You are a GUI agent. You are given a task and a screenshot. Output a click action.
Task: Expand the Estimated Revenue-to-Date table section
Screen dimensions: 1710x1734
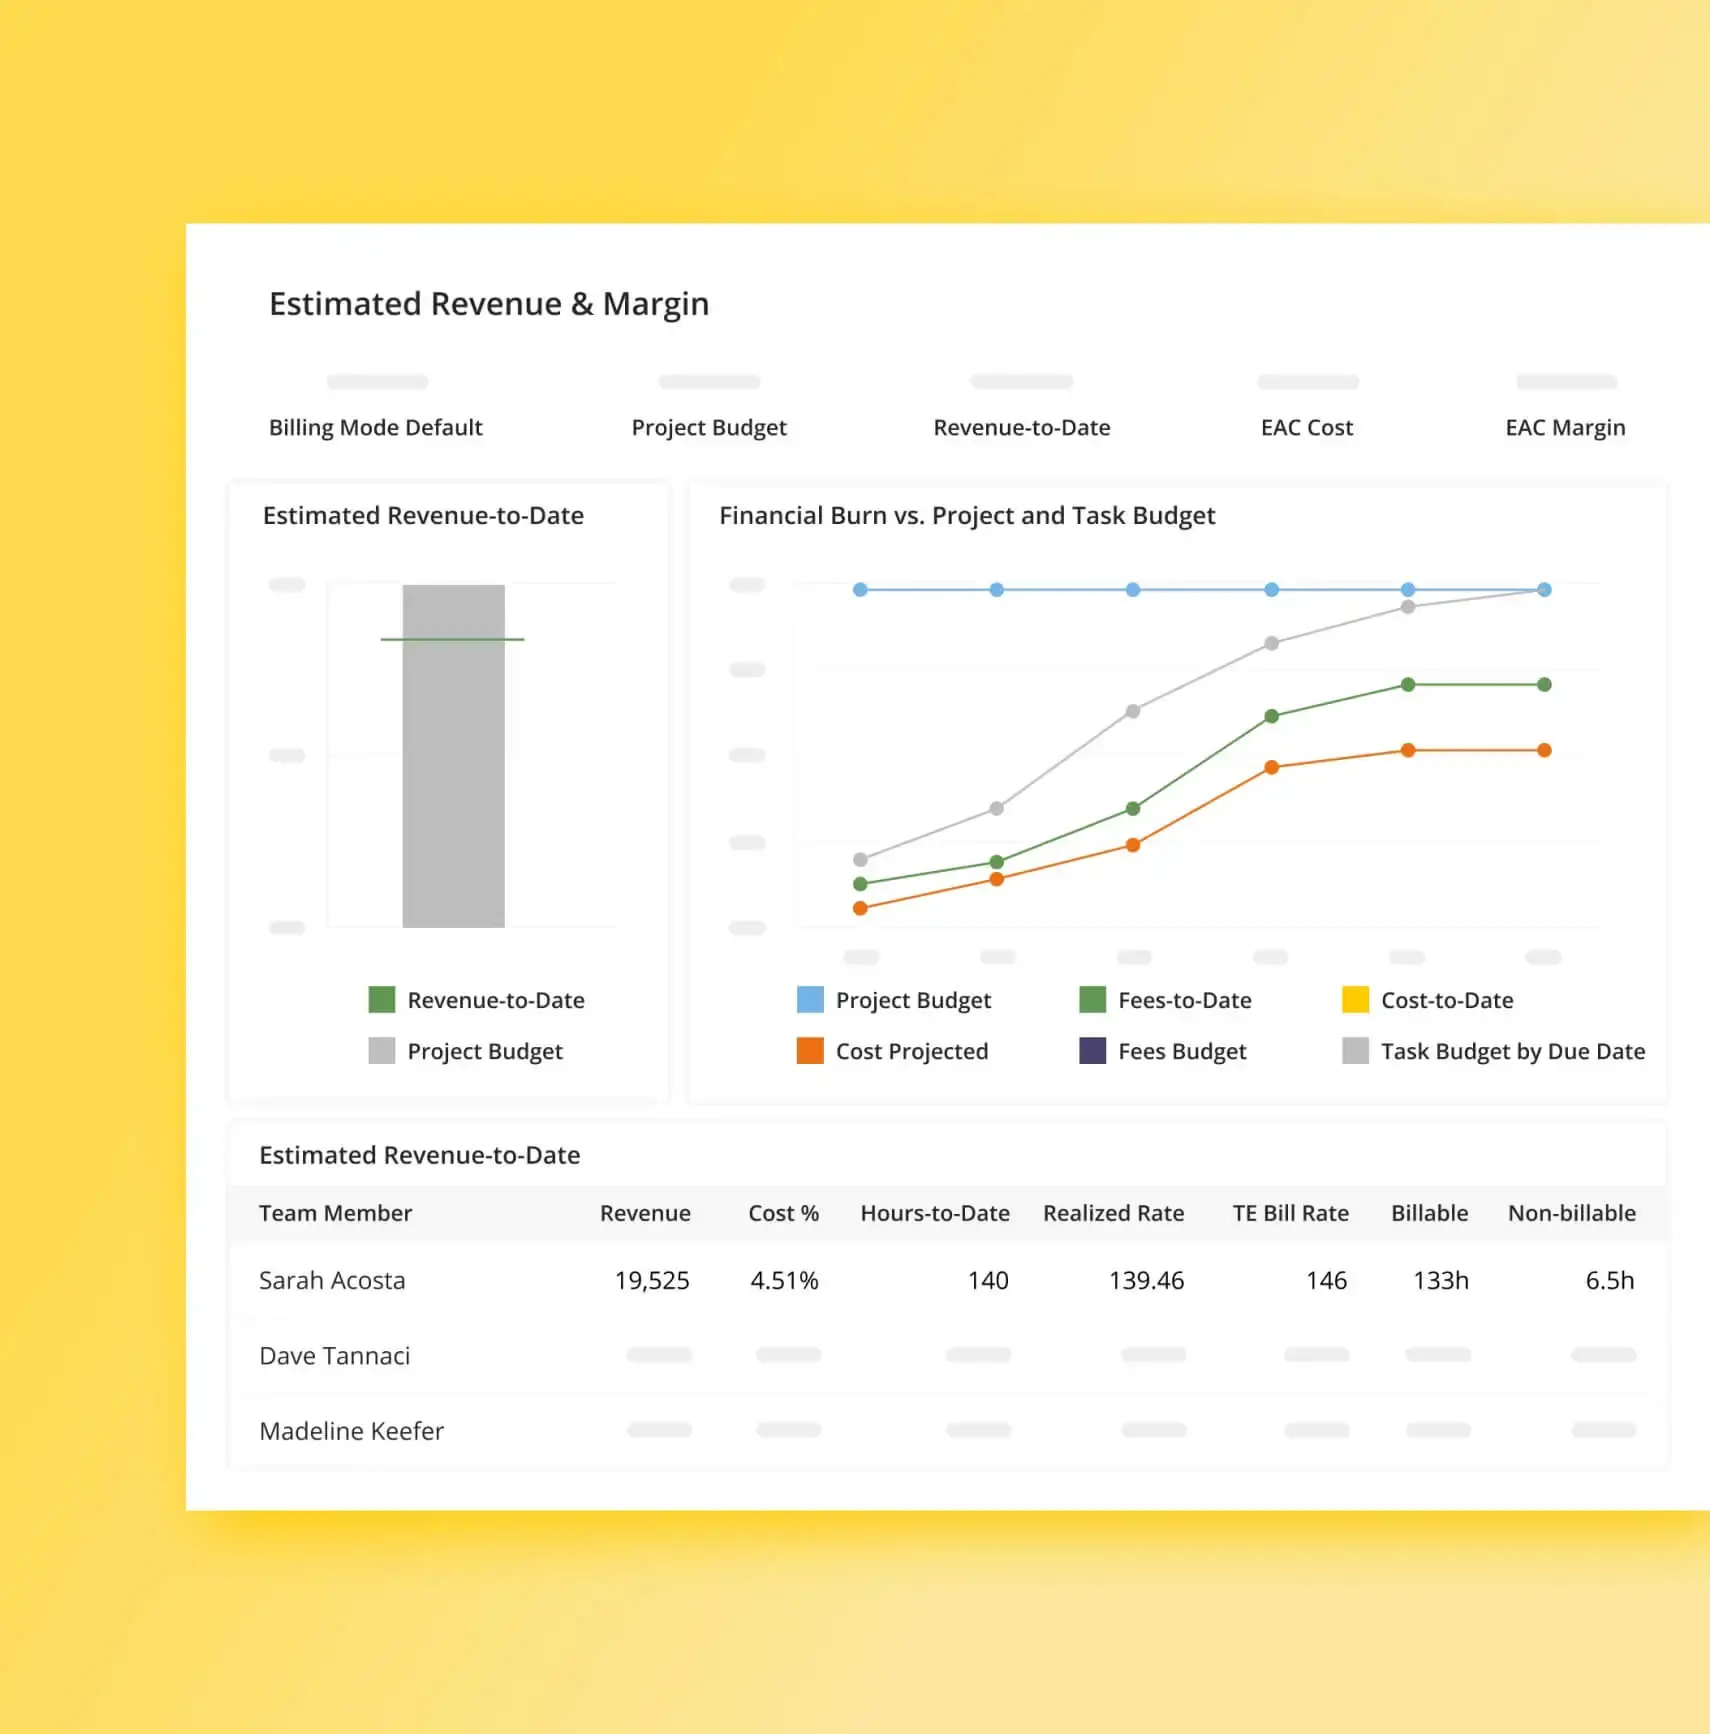(420, 1155)
